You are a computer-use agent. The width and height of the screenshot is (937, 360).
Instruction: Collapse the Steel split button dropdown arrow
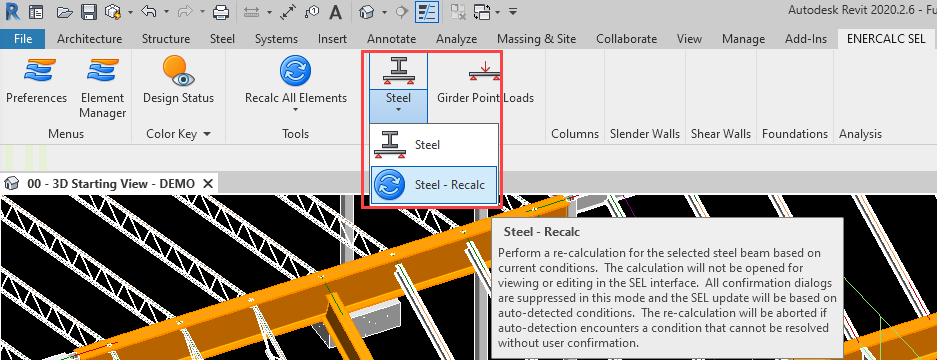[398, 109]
